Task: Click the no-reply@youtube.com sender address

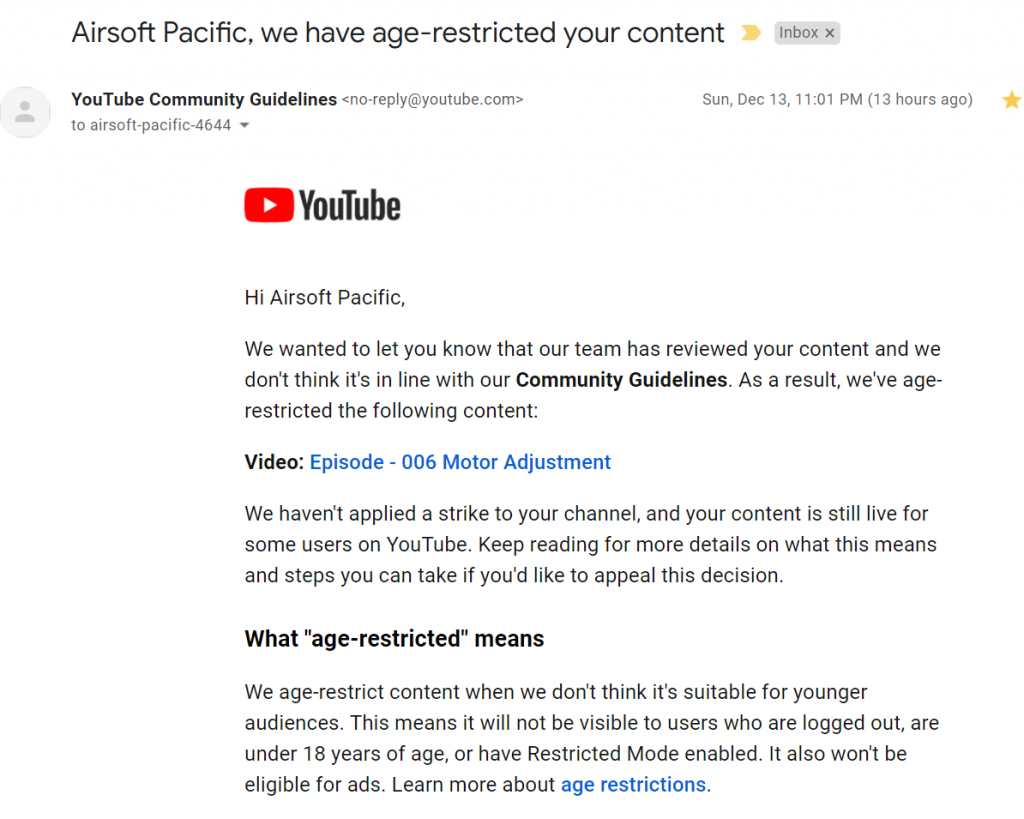Action: (x=432, y=99)
